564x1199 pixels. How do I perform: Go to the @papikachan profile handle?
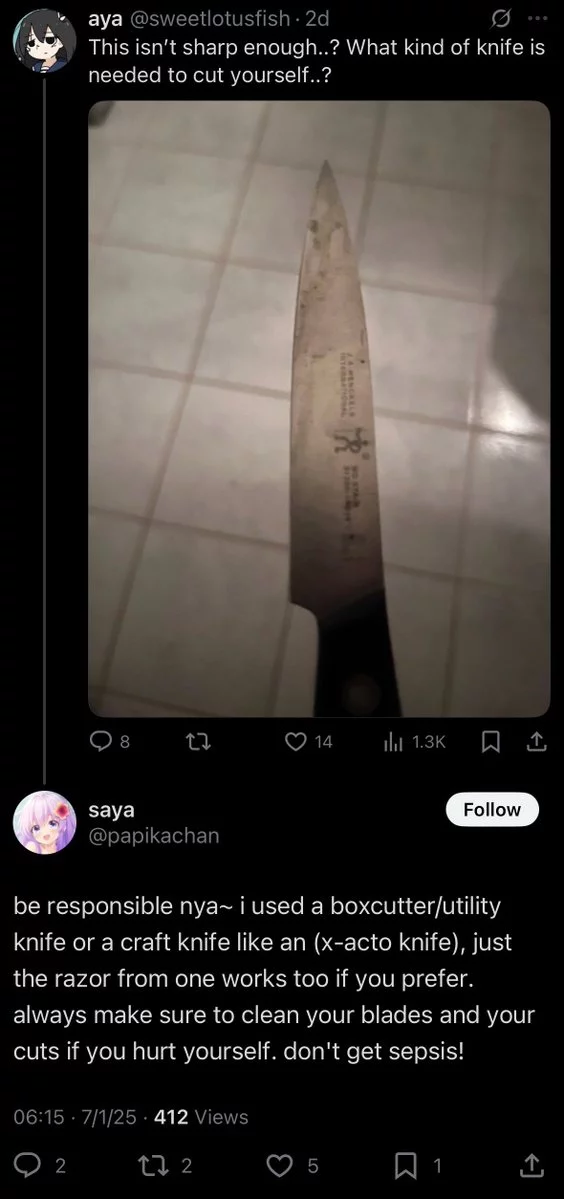[154, 836]
